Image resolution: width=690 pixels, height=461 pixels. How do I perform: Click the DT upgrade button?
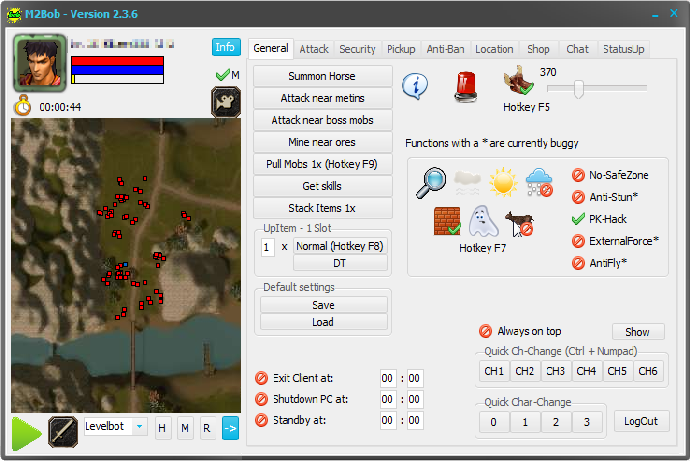(x=340, y=263)
